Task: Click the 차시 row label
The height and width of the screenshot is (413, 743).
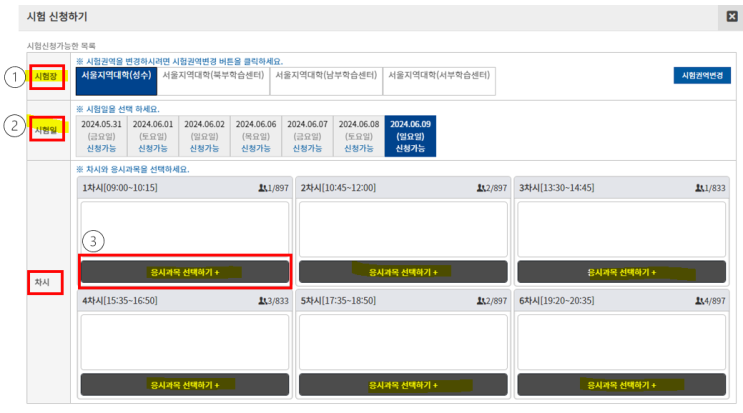Action: pyautogui.click(x=42, y=282)
